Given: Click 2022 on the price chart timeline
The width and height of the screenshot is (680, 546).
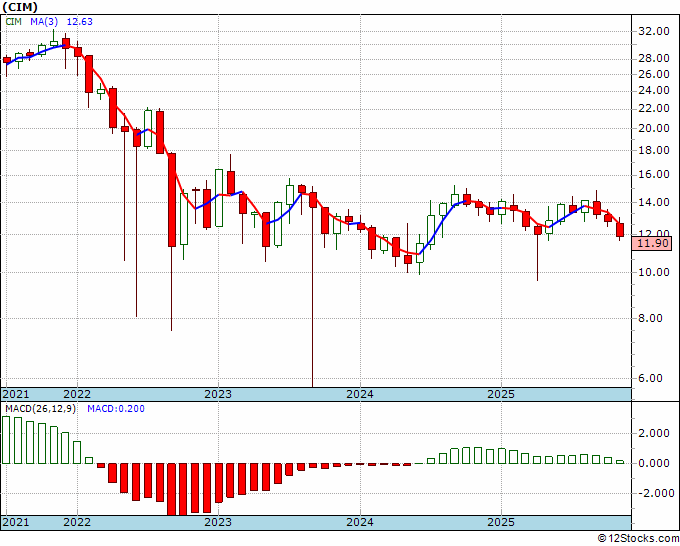Looking at the screenshot, I should tap(77, 394).
